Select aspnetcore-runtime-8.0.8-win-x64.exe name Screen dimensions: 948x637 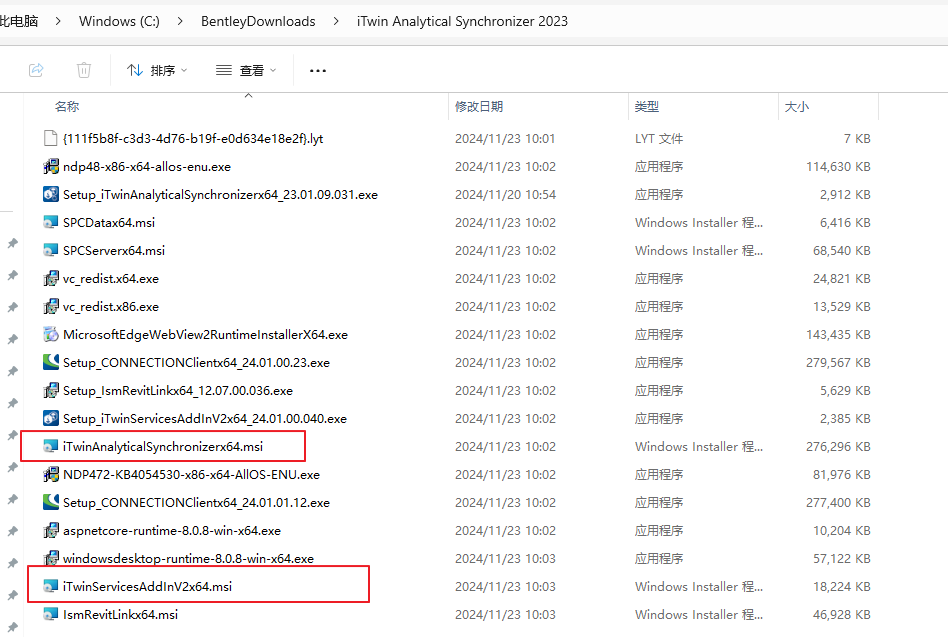[x=172, y=531]
